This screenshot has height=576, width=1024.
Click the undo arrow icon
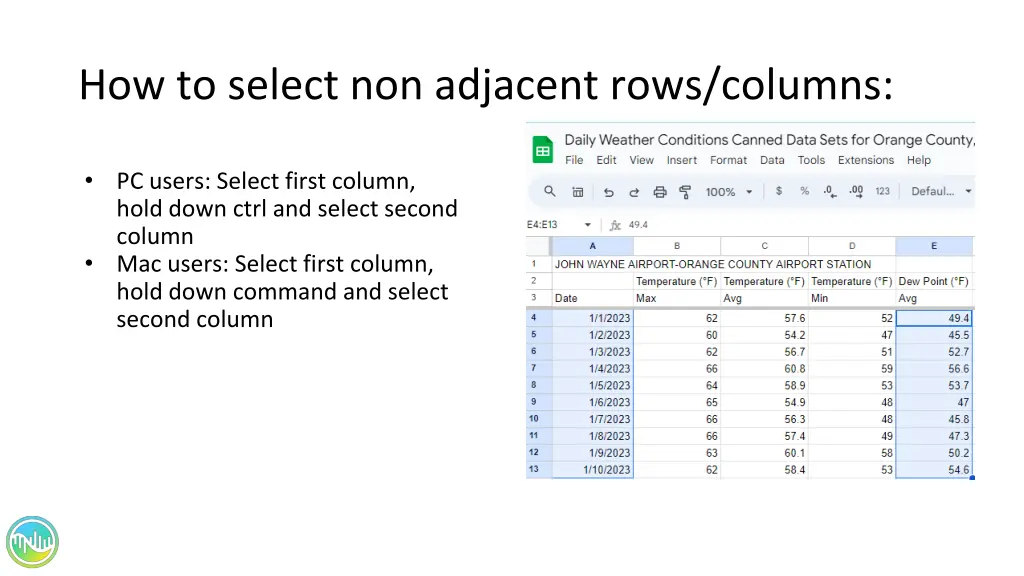(609, 192)
